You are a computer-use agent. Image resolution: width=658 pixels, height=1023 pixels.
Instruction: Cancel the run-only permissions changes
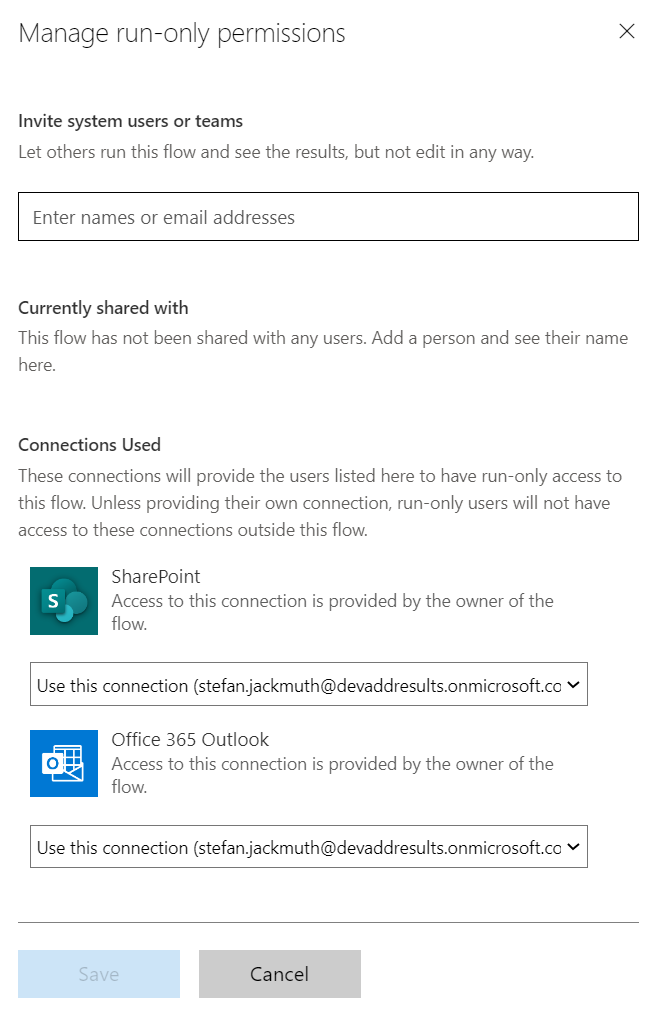(x=279, y=974)
